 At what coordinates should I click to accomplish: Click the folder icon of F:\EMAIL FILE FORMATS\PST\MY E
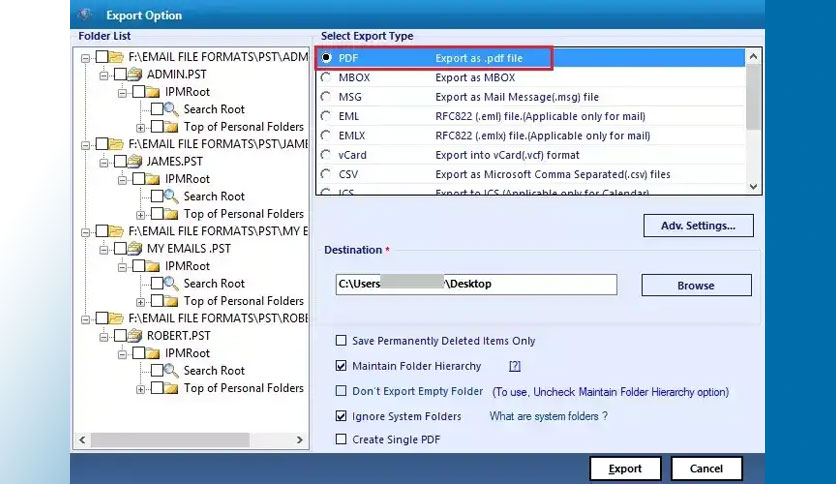(x=116, y=231)
